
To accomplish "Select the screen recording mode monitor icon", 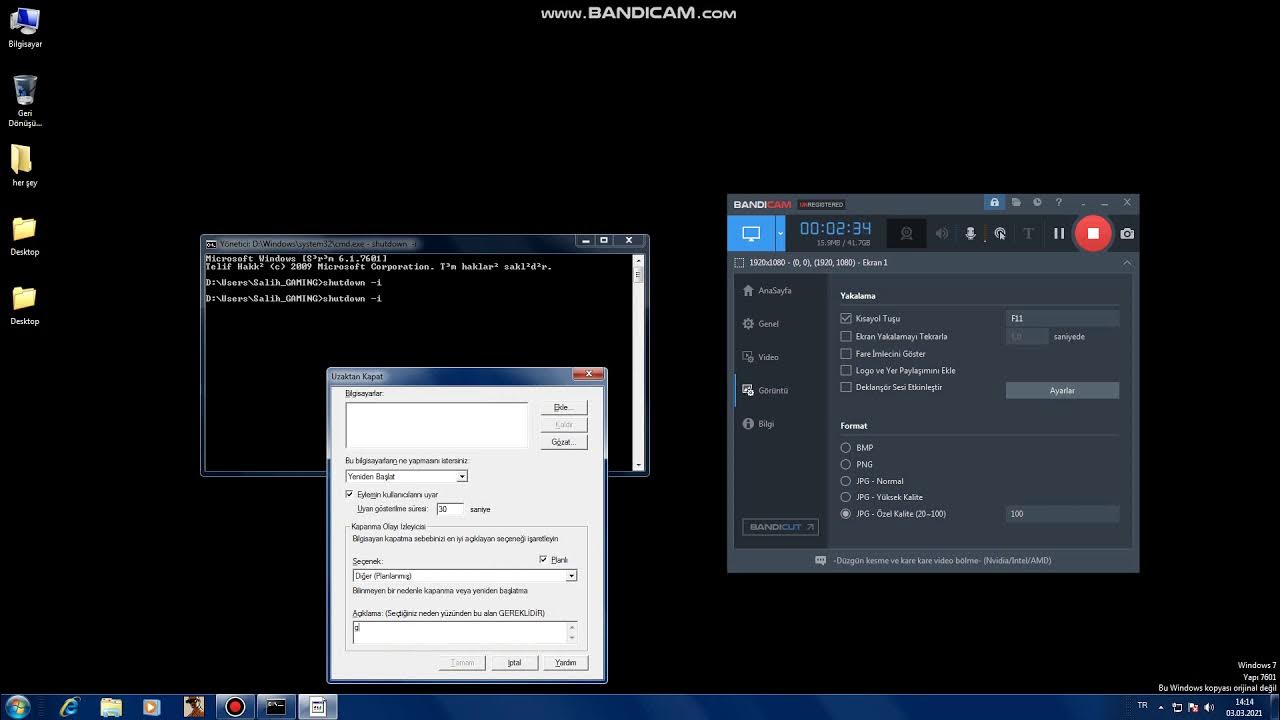I will [x=751, y=233].
